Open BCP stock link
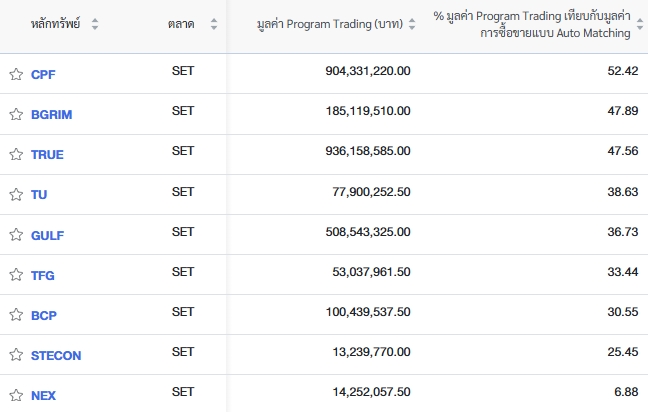This screenshot has height=412, width=648. point(44,315)
